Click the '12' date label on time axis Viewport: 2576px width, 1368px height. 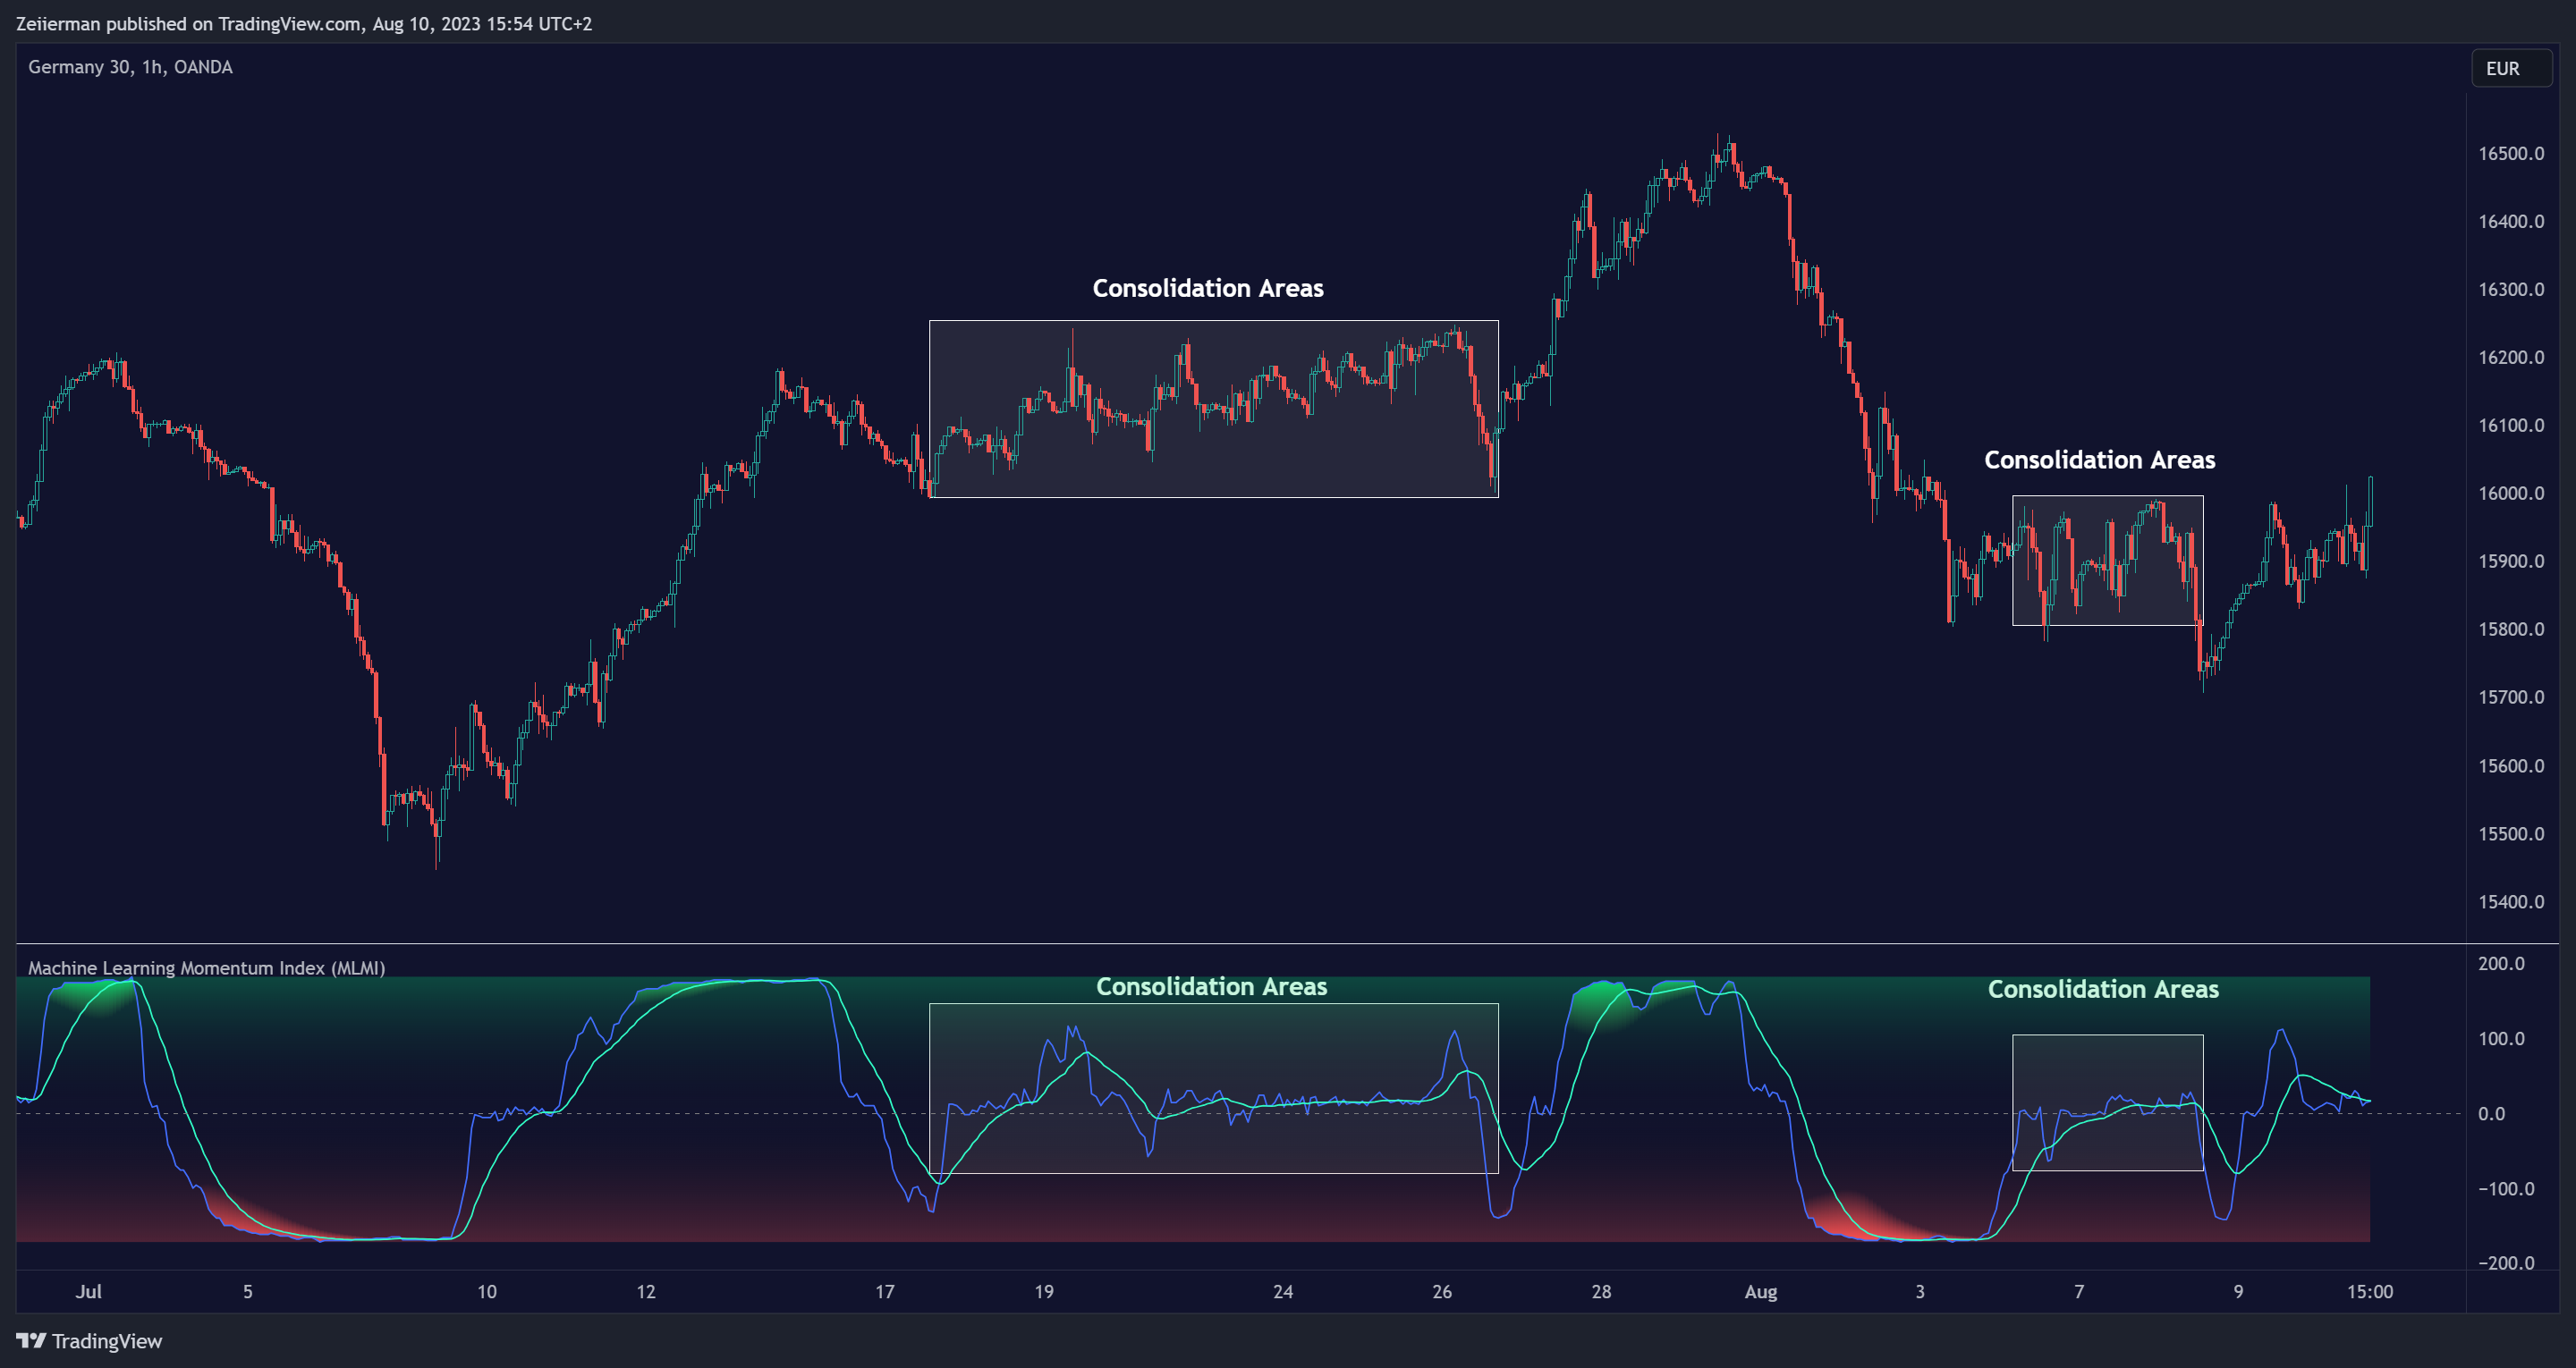[646, 1292]
